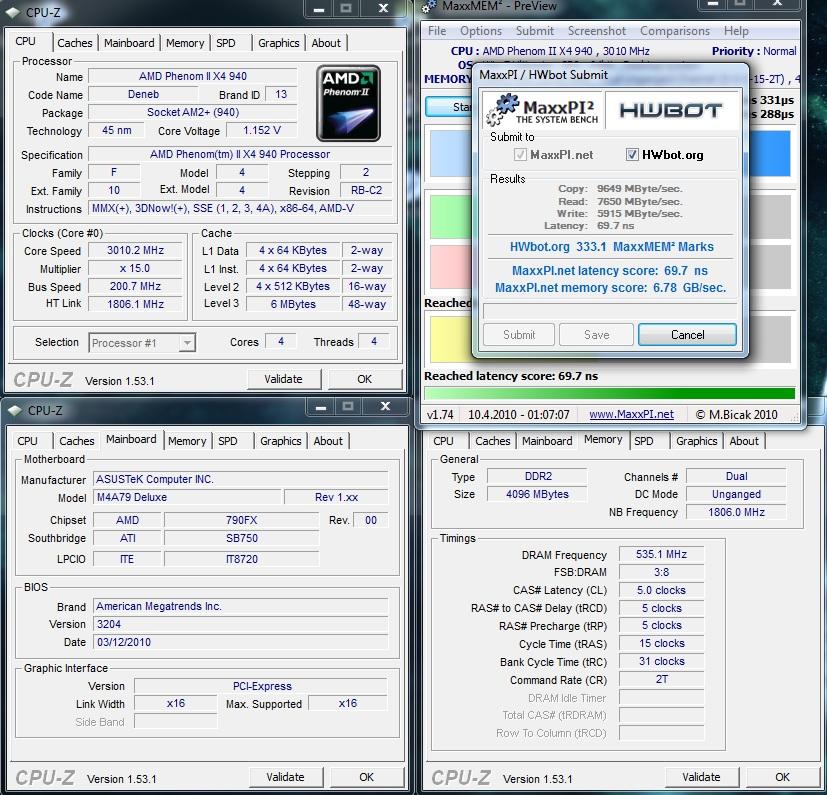Open the Processor #1 selection dropdown

pyautogui.click(x=142, y=342)
